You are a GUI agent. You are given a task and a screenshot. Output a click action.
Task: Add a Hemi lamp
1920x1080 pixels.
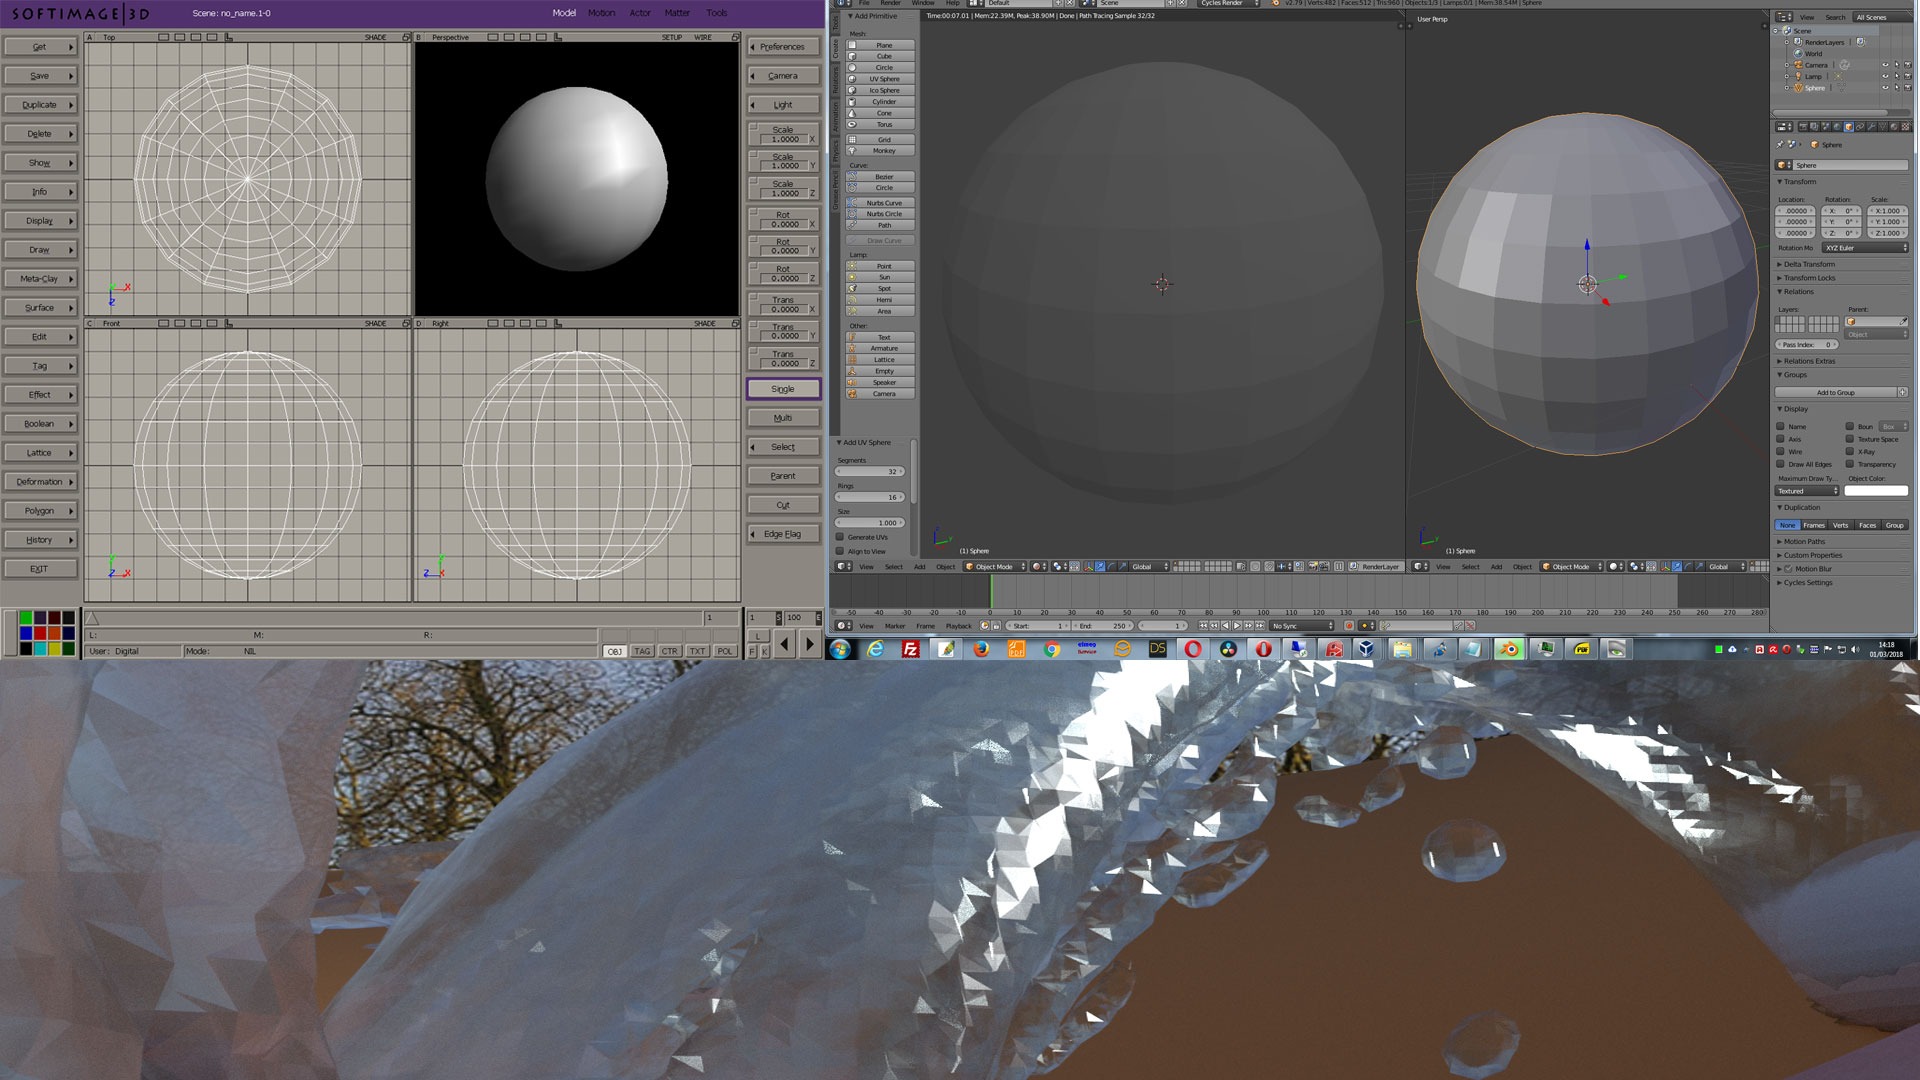coord(881,300)
